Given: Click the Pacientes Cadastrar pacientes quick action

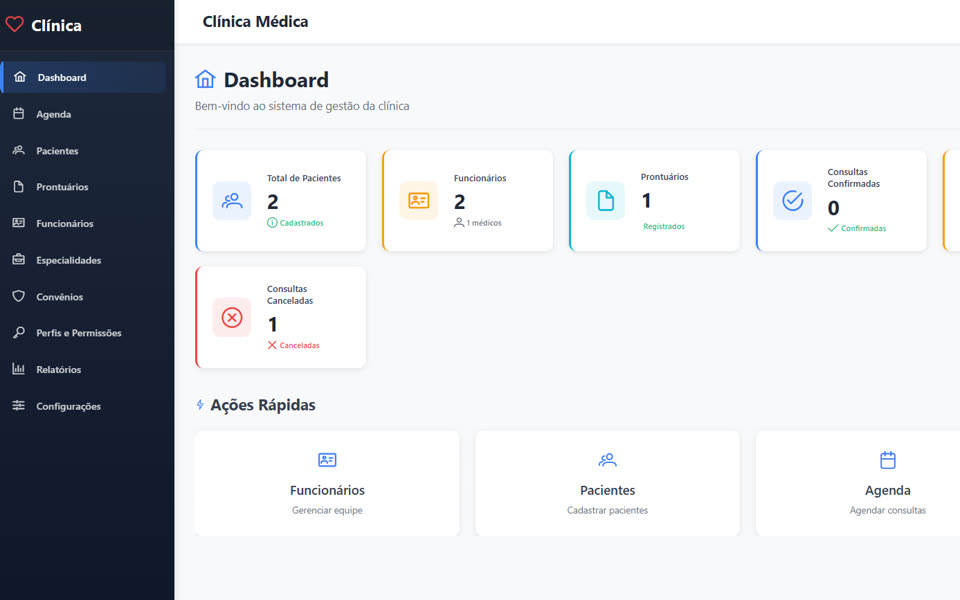Looking at the screenshot, I should click(x=607, y=484).
